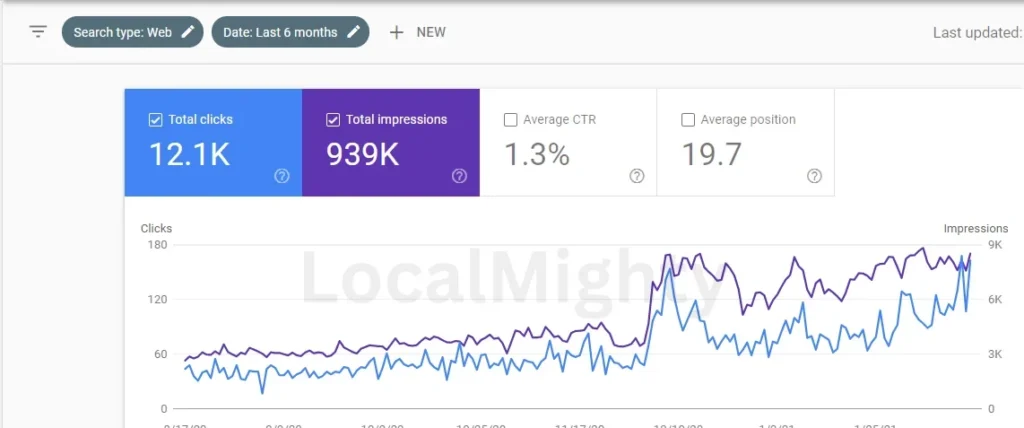
Task: Open help icon on Total impressions card
Action: coord(459,176)
